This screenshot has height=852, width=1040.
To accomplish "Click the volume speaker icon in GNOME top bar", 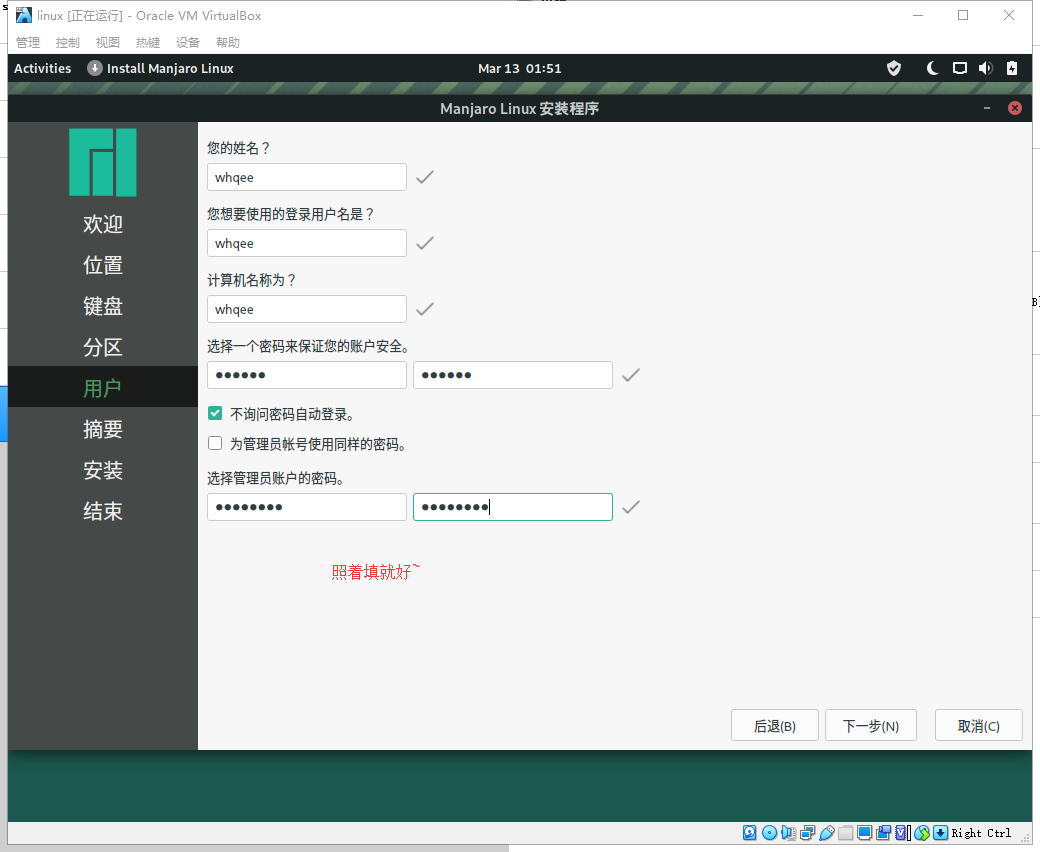I will [985, 68].
